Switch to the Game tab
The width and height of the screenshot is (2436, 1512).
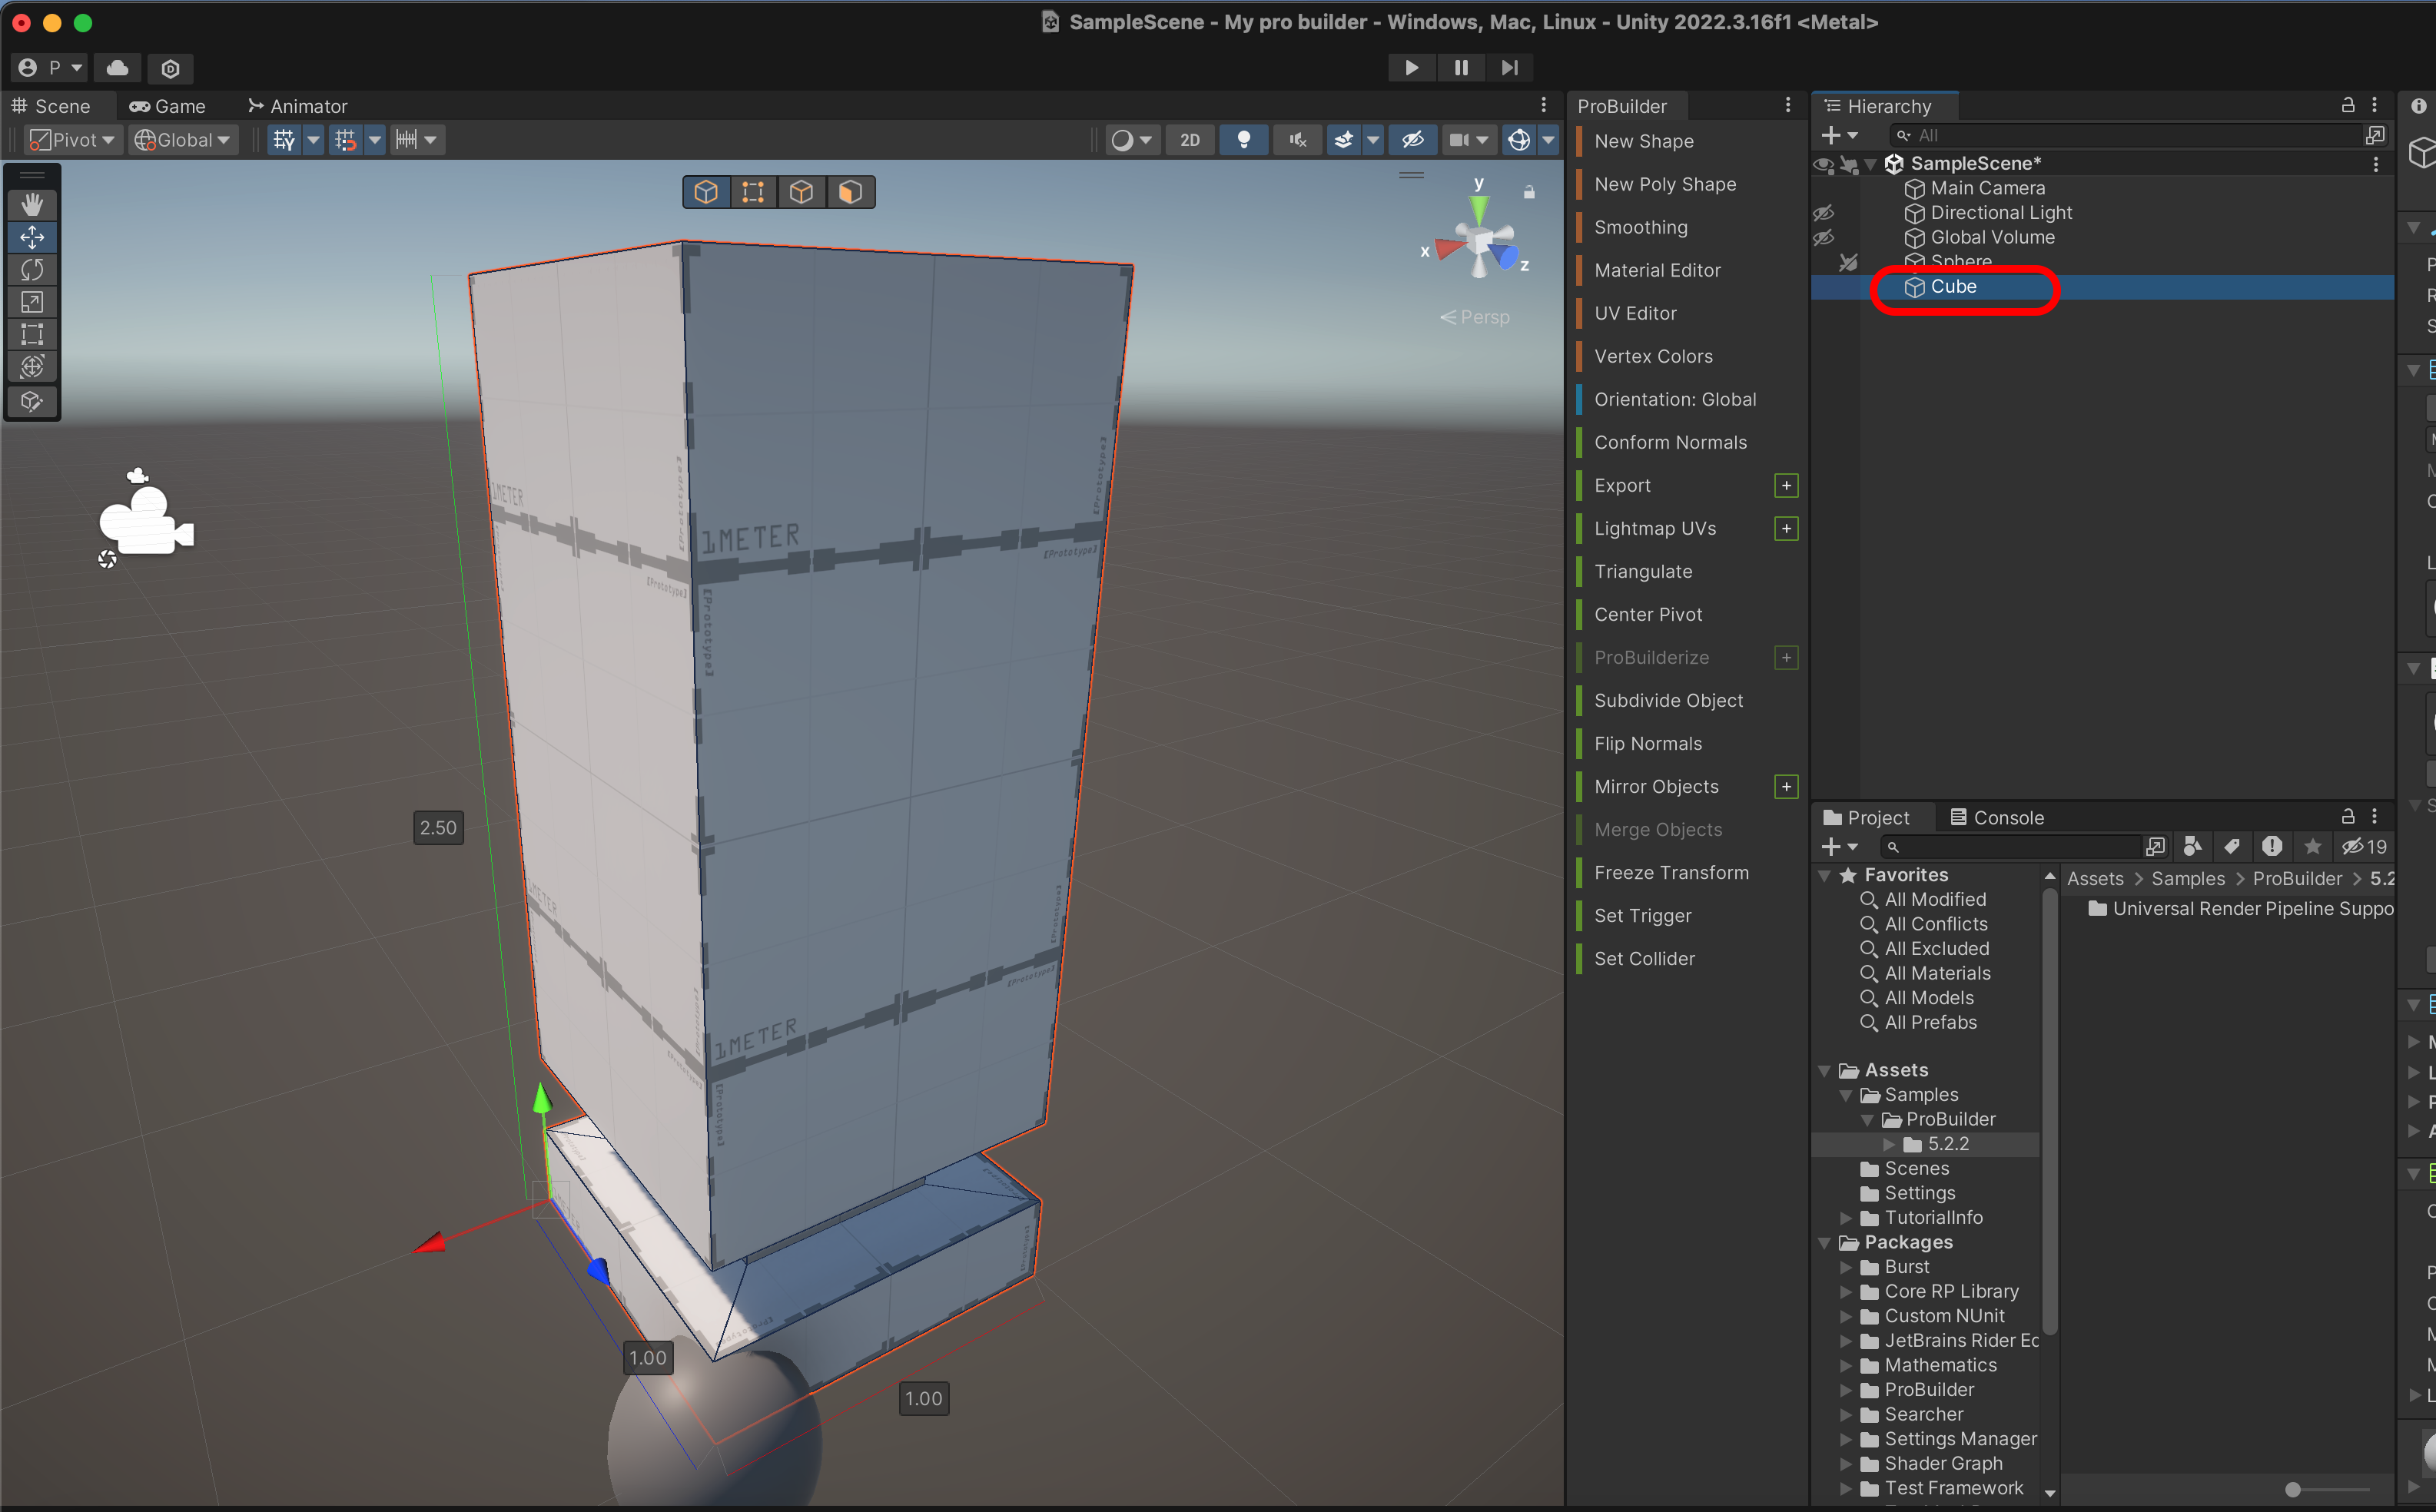167,106
